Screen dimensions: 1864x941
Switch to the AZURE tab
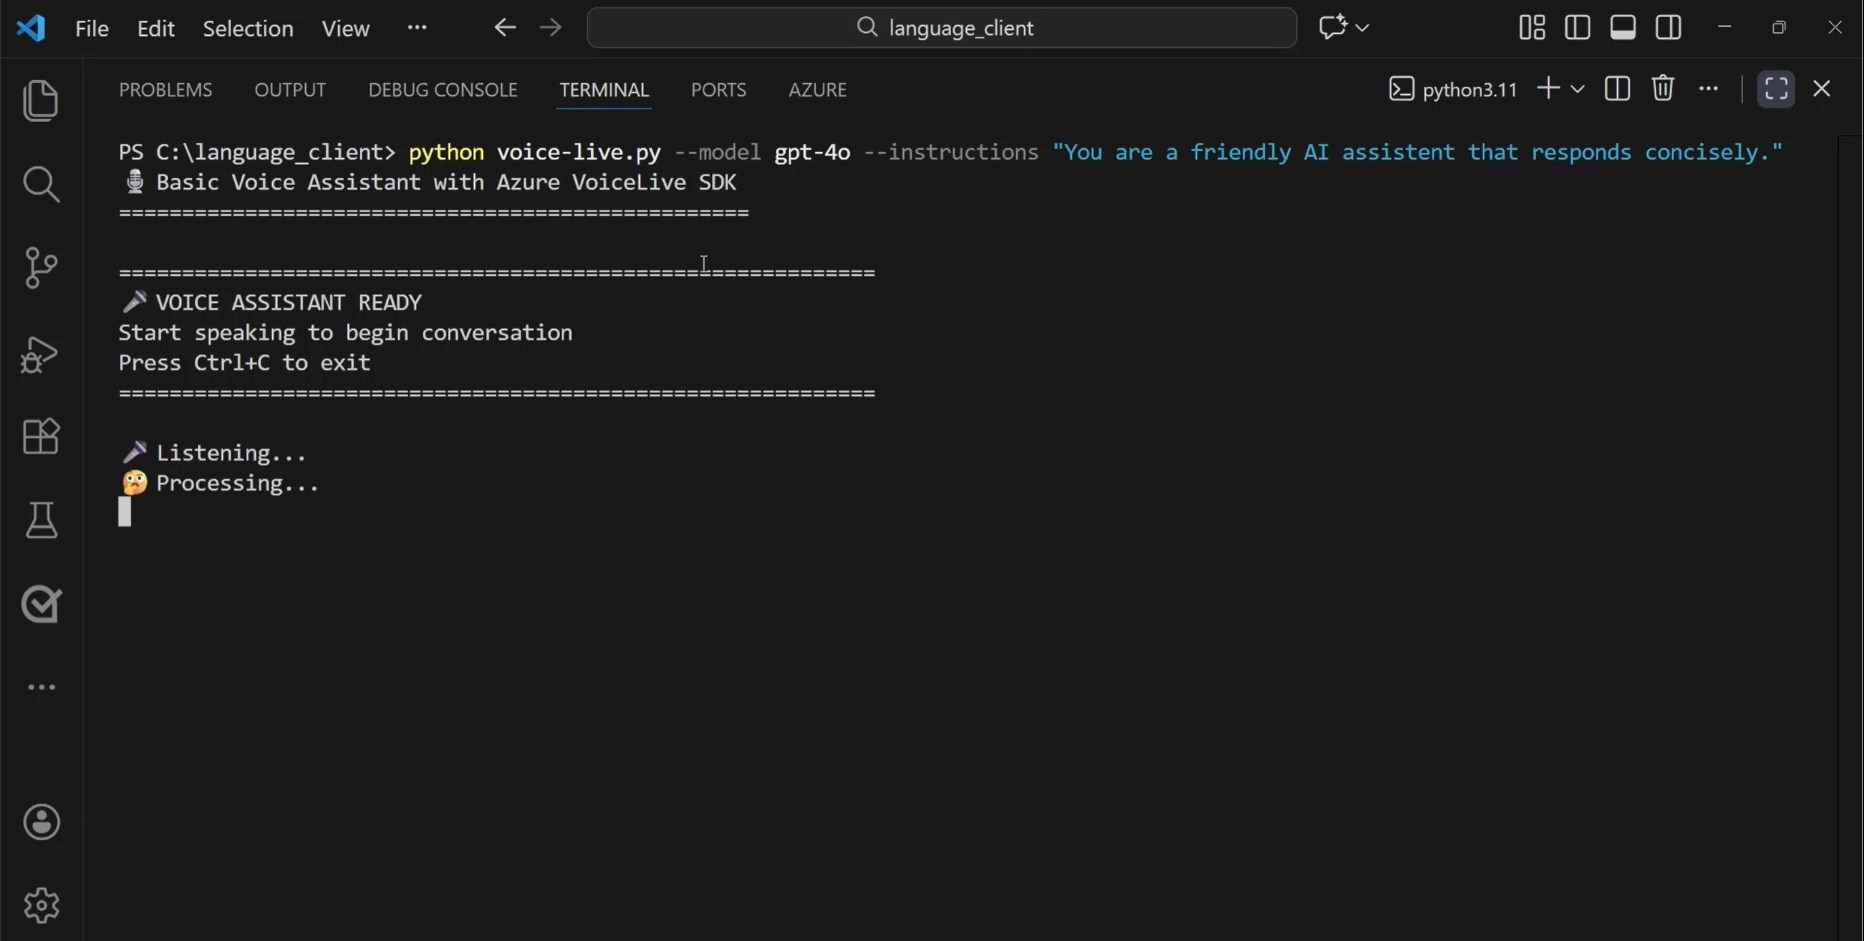click(x=817, y=90)
